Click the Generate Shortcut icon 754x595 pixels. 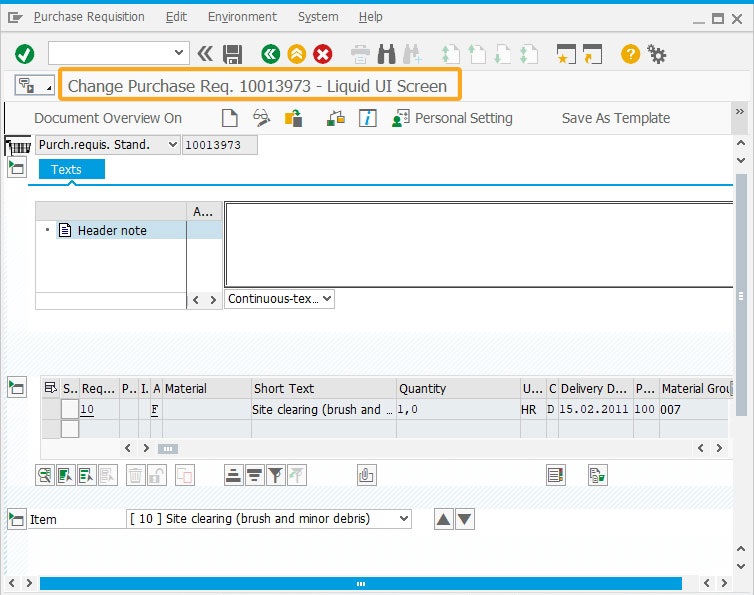[592, 54]
